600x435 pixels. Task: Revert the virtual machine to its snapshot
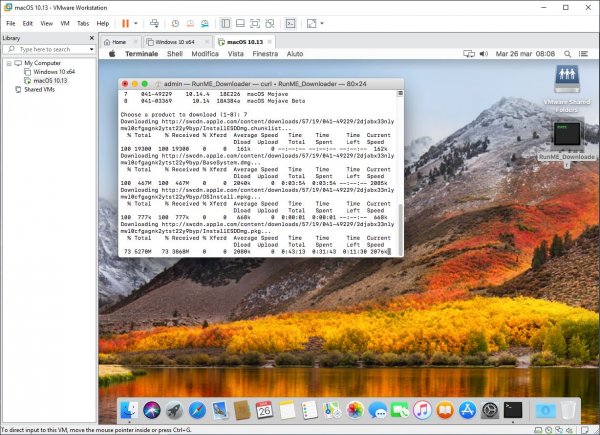click(190, 24)
